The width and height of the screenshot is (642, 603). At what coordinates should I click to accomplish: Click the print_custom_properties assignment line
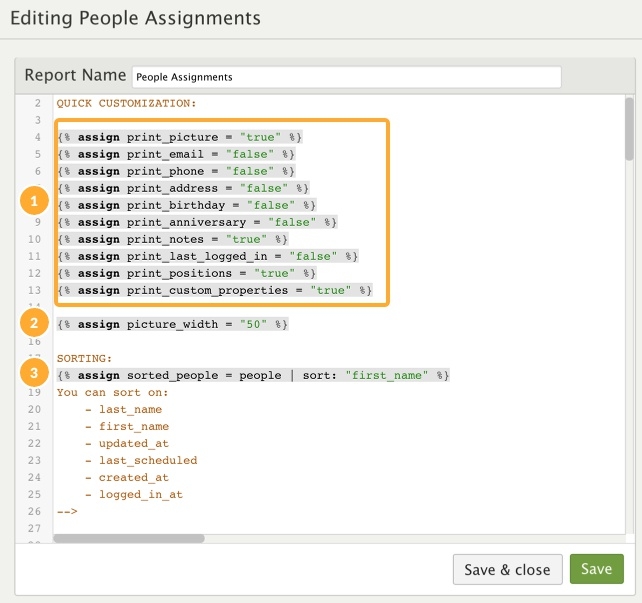215,290
